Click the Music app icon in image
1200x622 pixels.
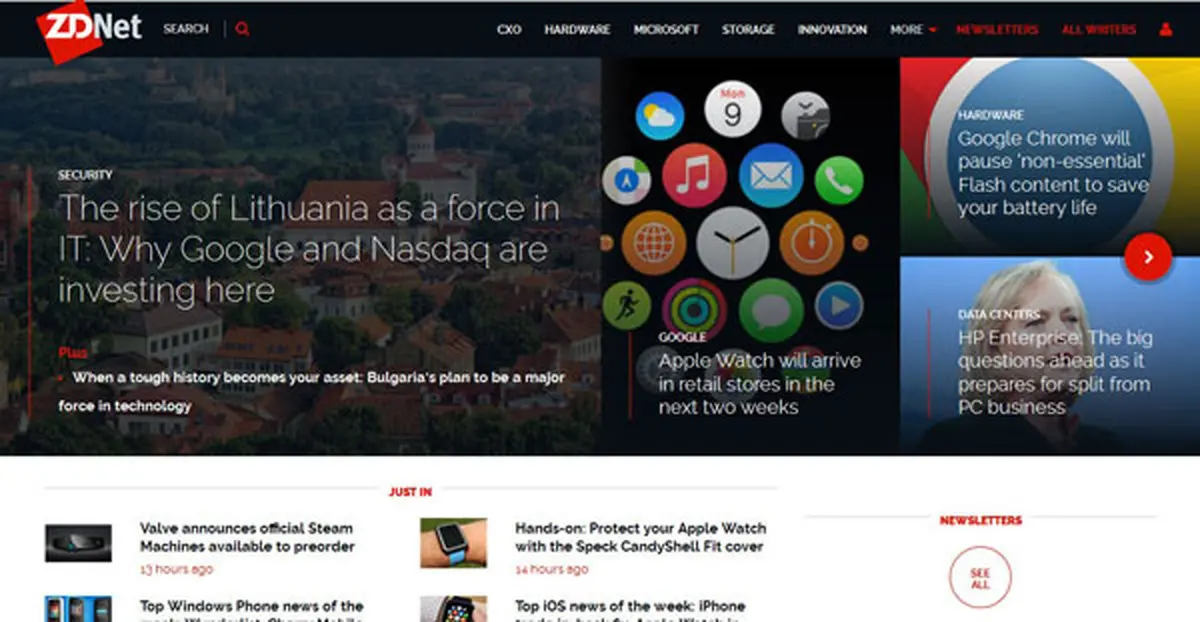[x=693, y=175]
